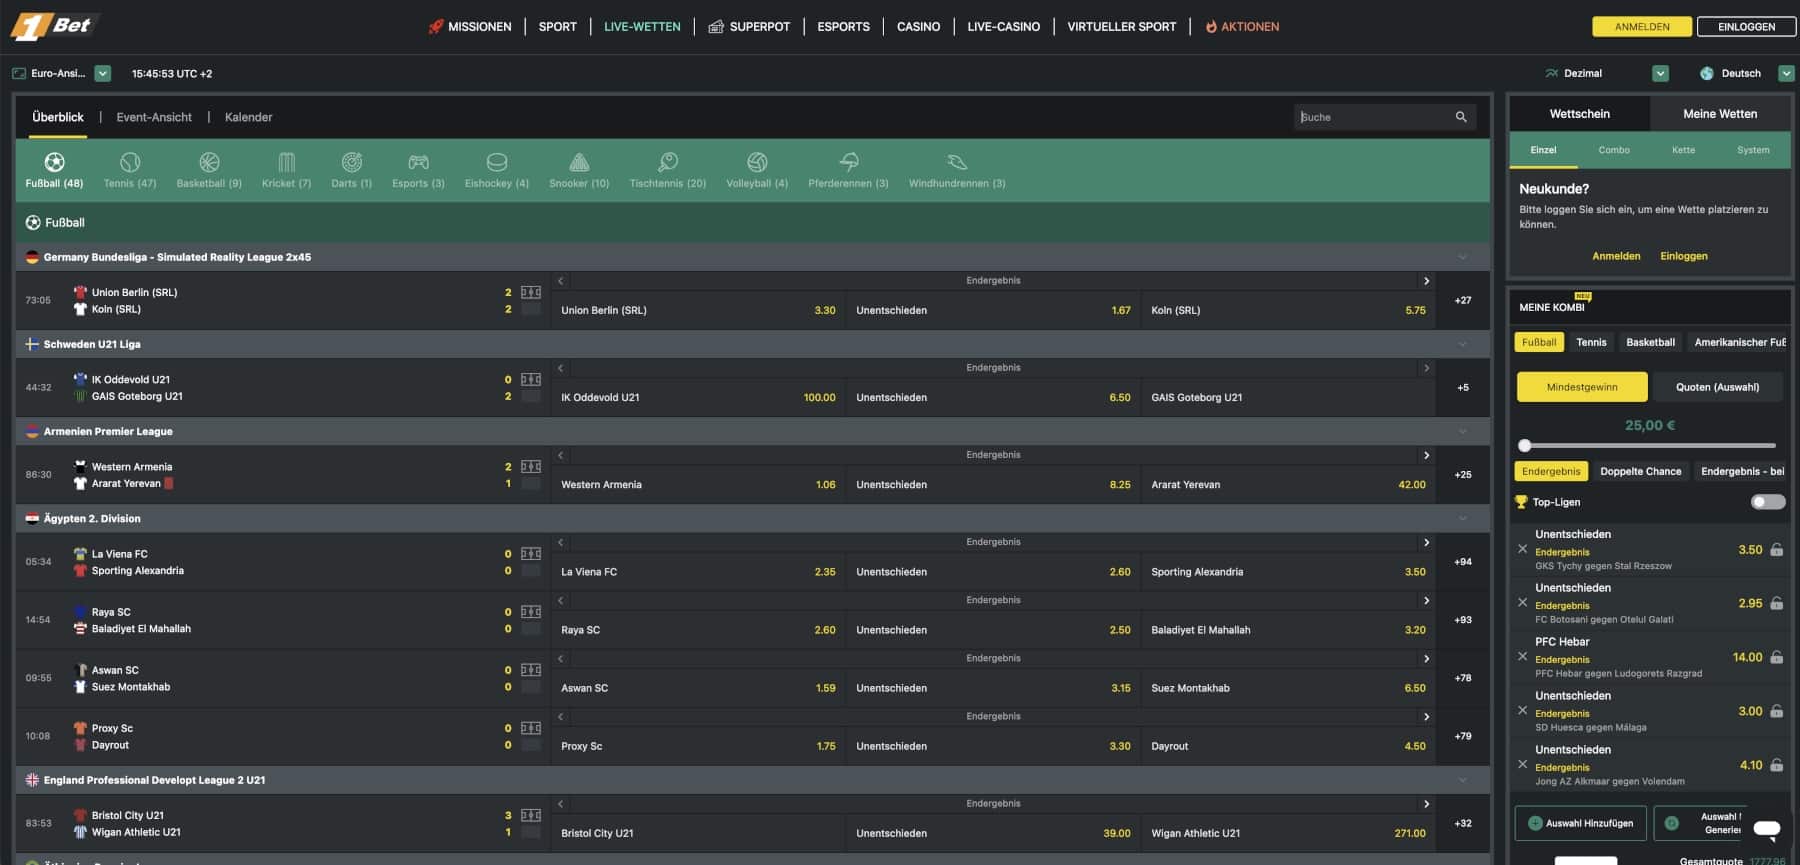Click the Mindestgewinn amount slider handle
The height and width of the screenshot is (865, 1800).
[x=1525, y=445]
